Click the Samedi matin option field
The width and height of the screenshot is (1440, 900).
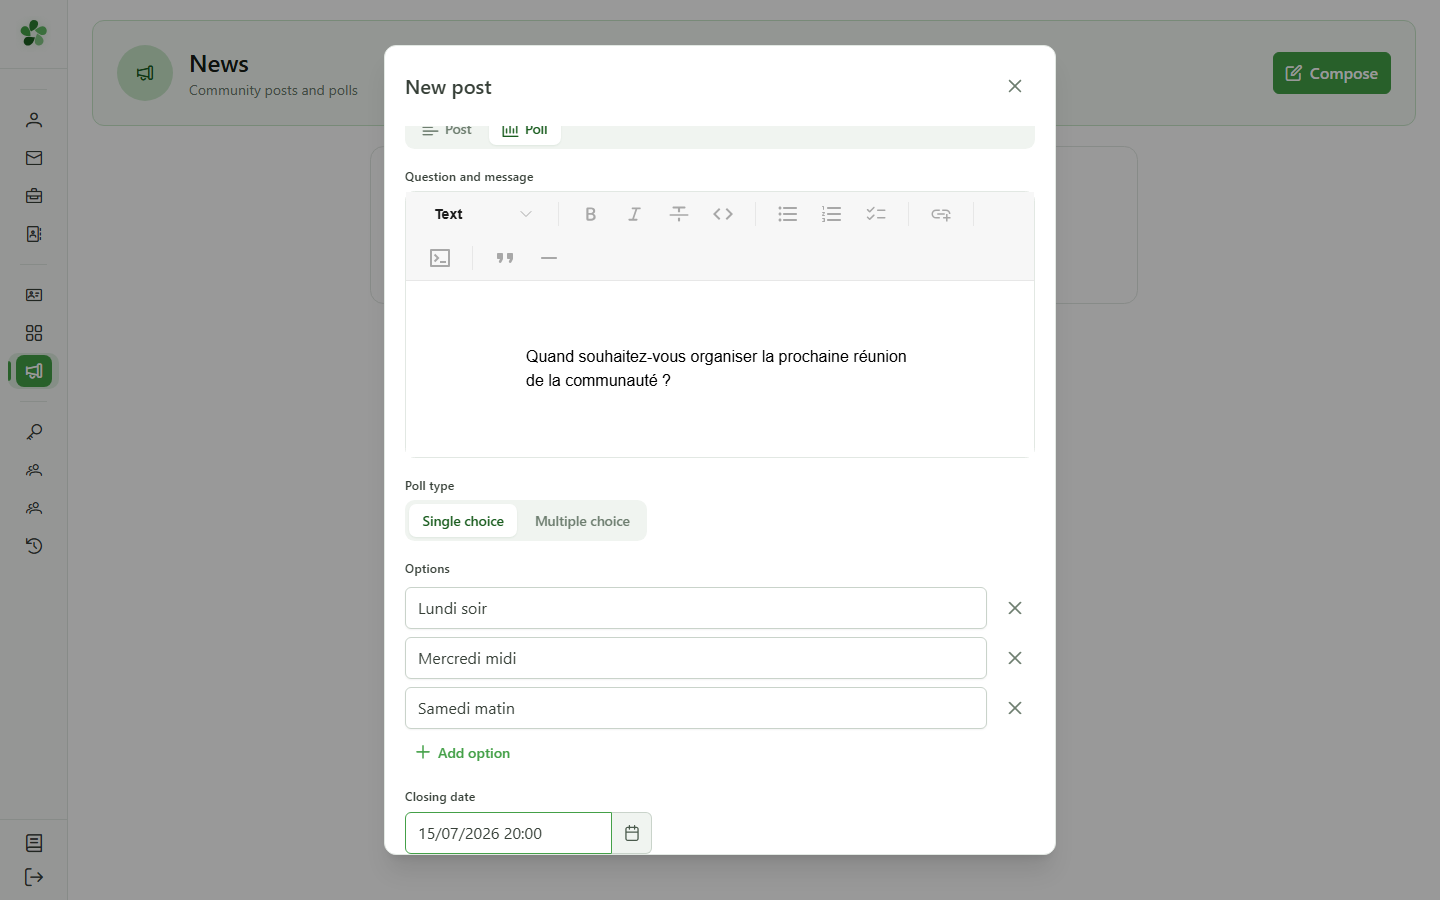point(696,708)
